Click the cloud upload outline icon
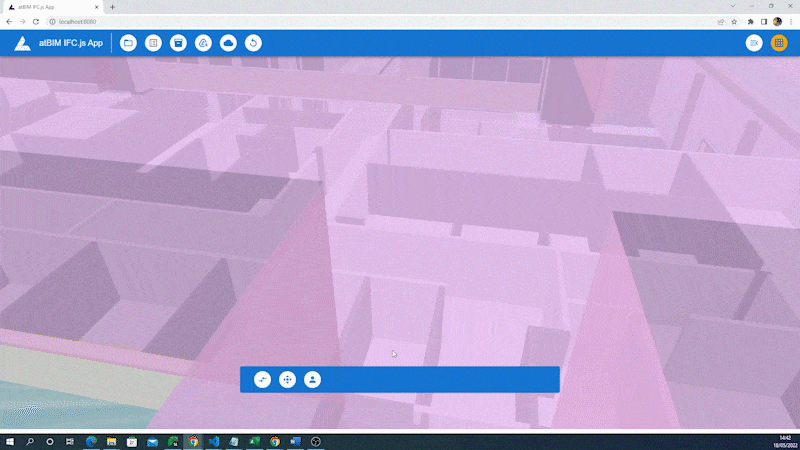This screenshot has width=800, height=450. tap(203, 43)
